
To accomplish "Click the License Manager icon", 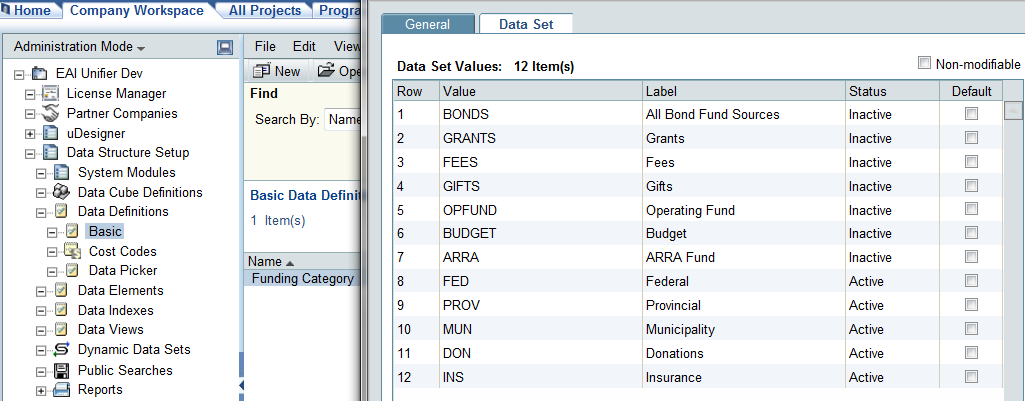I will (x=50, y=94).
